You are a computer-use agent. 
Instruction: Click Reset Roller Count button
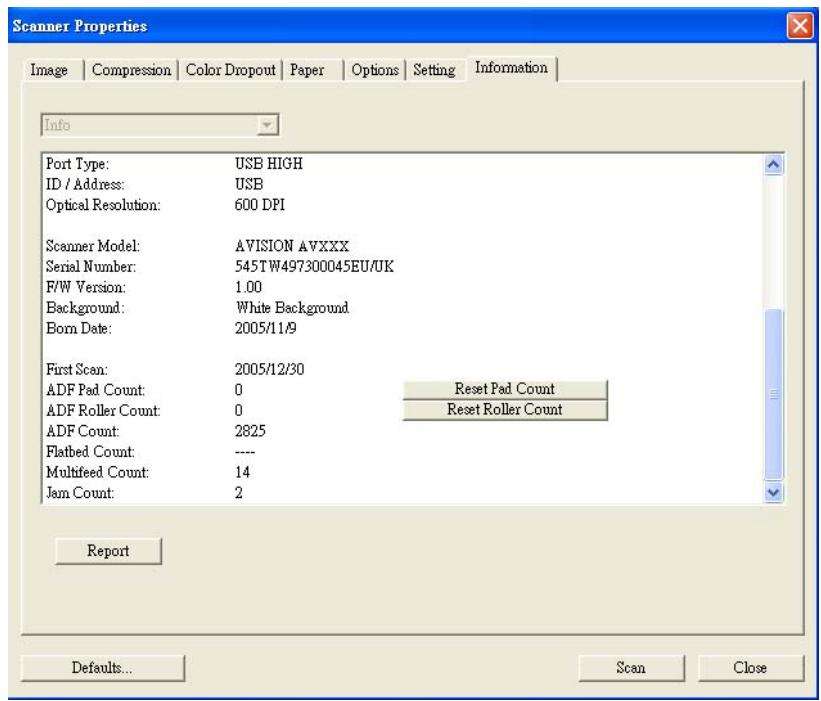pyautogui.click(x=505, y=409)
